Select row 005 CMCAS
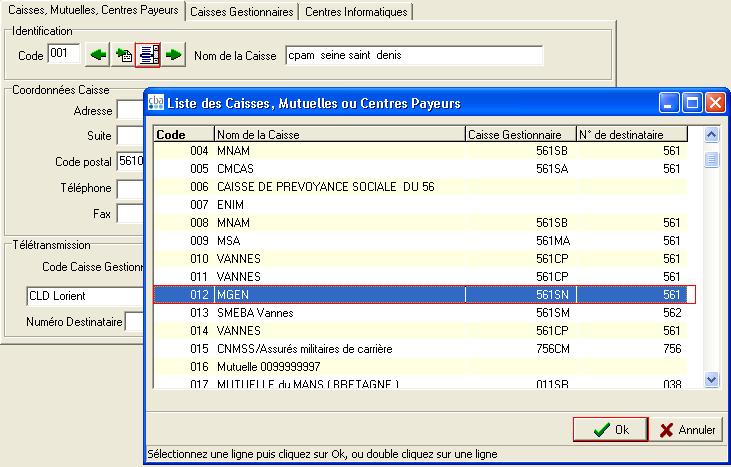Screen dimensions: 731x467 (x=421, y=169)
